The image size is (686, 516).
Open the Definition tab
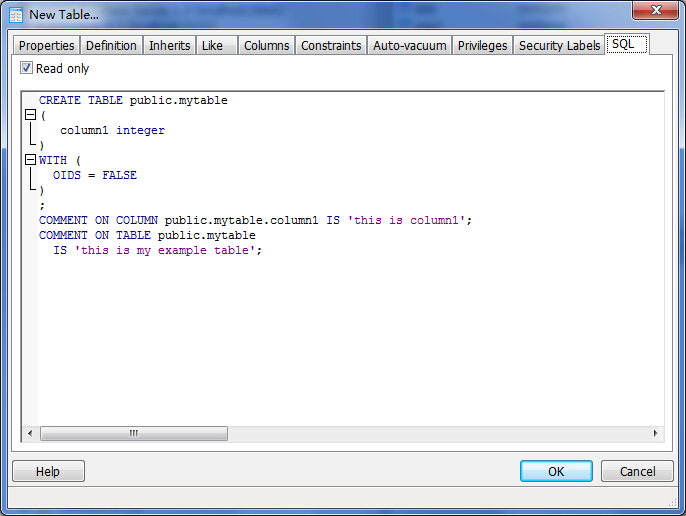pos(111,46)
